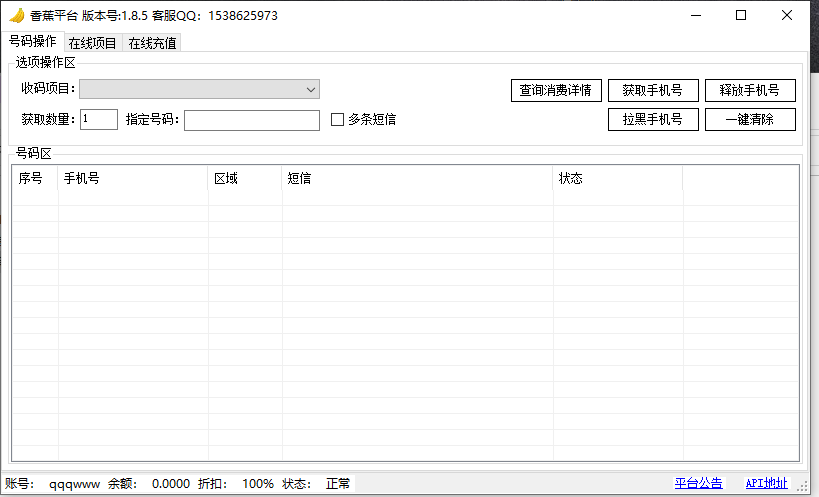Focus the 指定号码 input box
Image resolution: width=819 pixels, height=497 pixels.
[252, 120]
